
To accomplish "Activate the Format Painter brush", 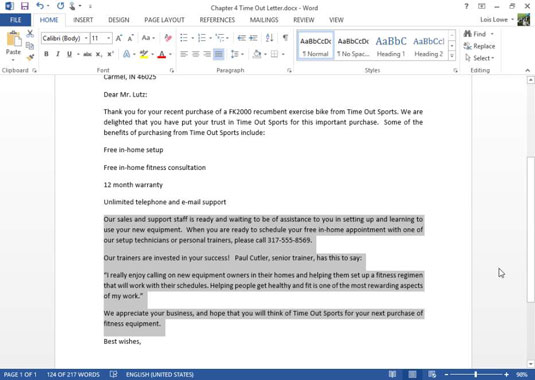I will 30,57.
